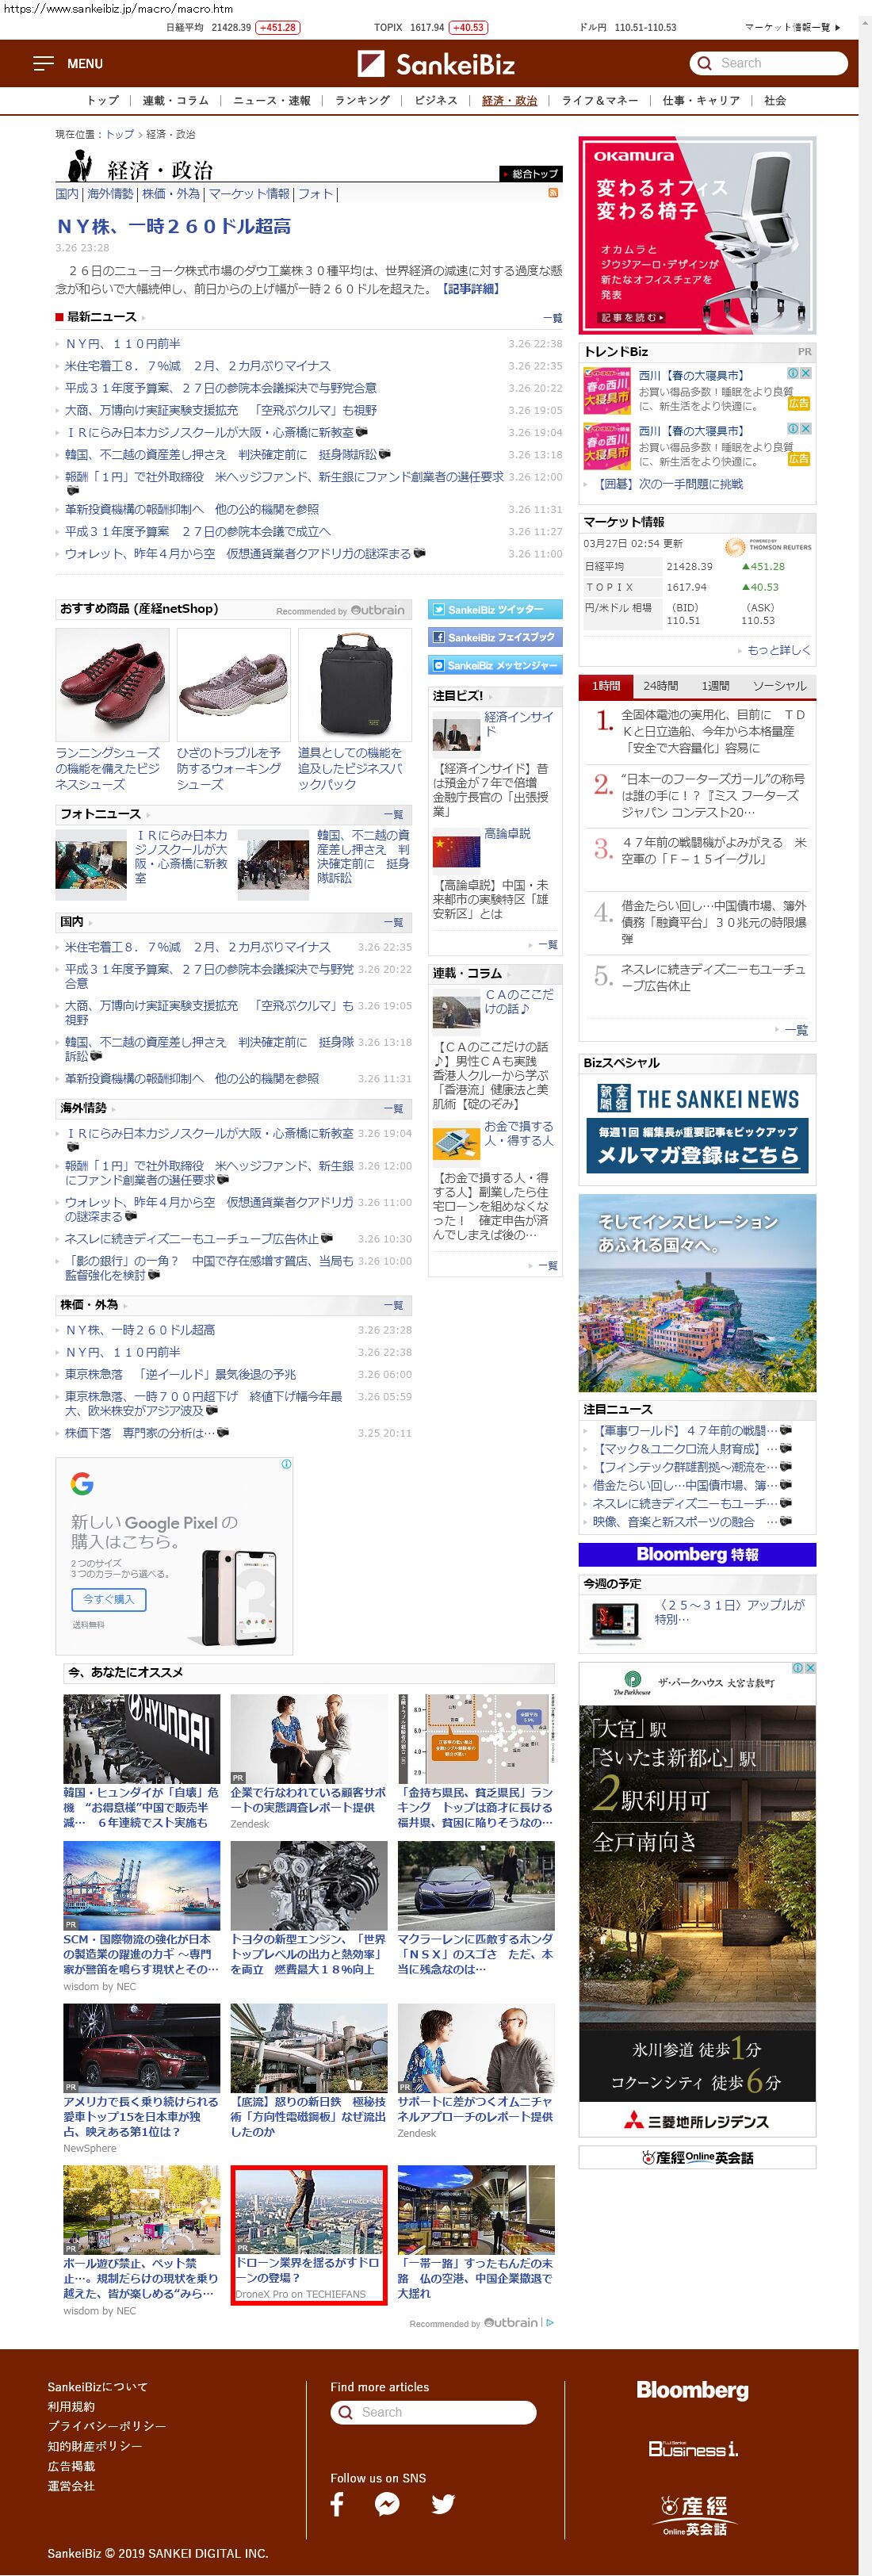Click the SankeiBiz logo in header
The width and height of the screenshot is (872, 2576).
pos(436,64)
